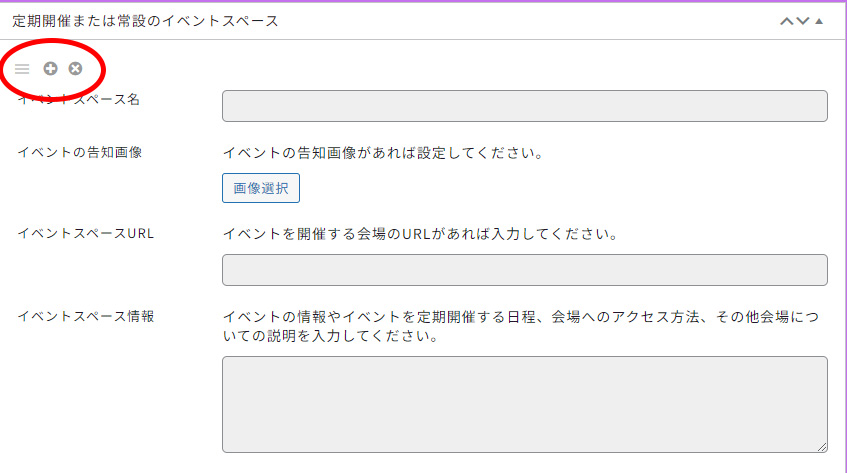Click the イベントの告知画像 label

(80, 152)
